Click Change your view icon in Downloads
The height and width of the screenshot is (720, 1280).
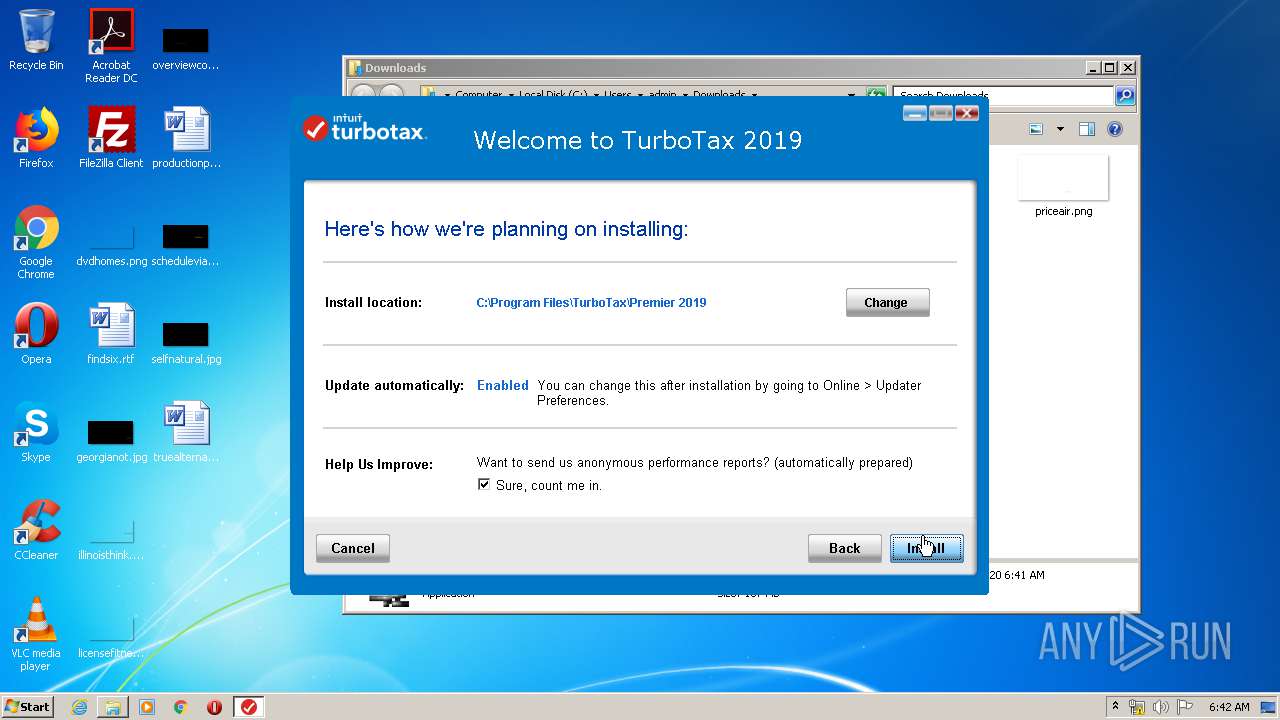[1037, 129]
